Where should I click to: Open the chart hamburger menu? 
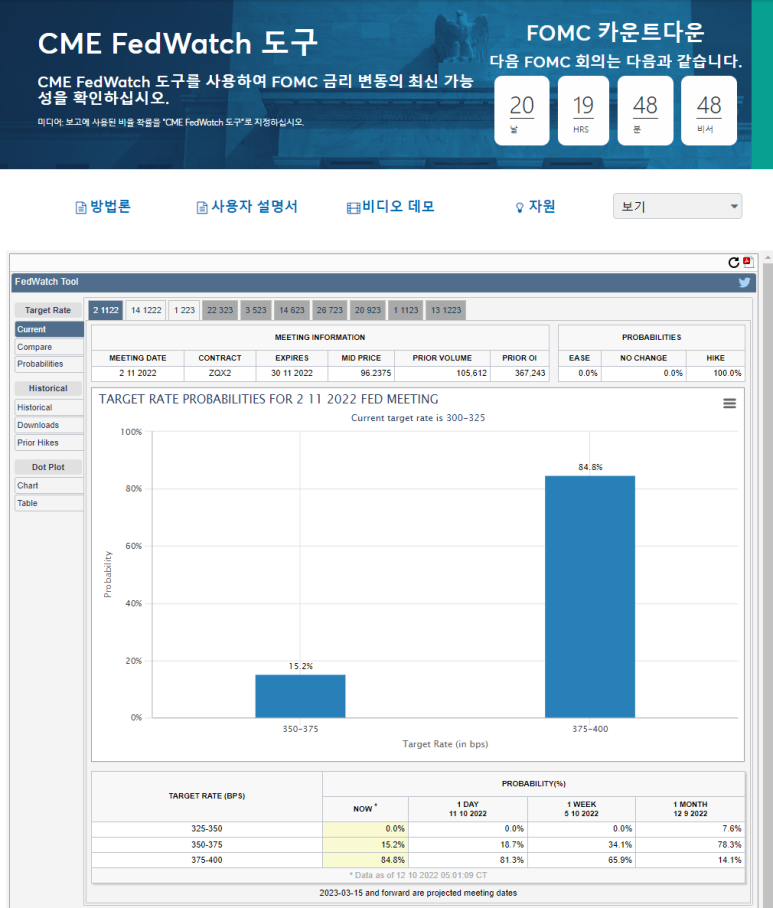coord(730,403)
